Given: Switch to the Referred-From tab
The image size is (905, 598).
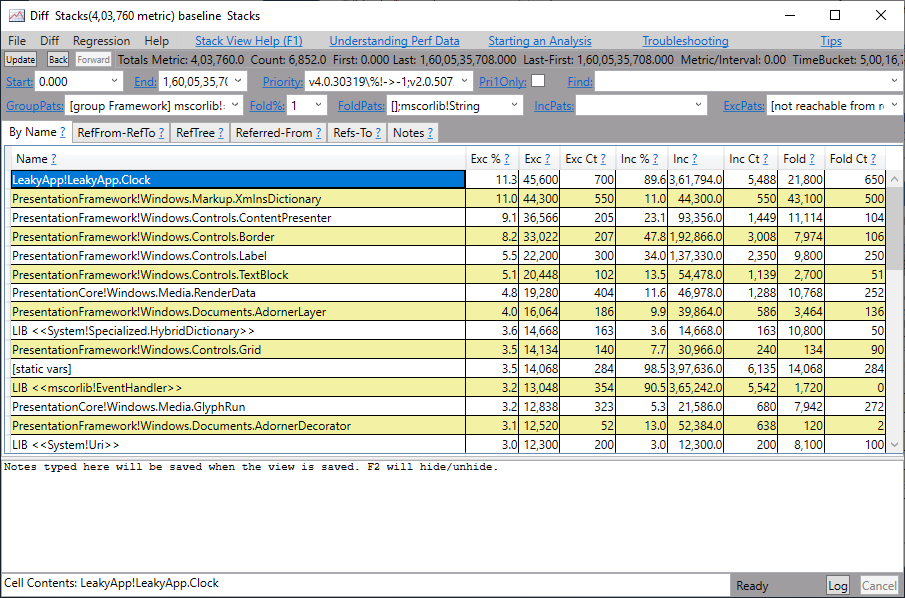Looking at the screenshot, I should (x=279, y=133).
